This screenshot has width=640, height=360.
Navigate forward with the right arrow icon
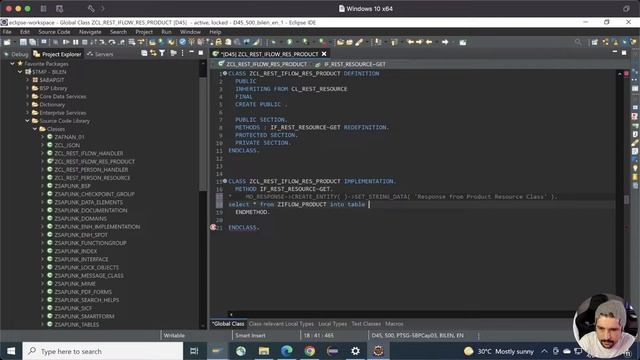(x=445, y=42)
